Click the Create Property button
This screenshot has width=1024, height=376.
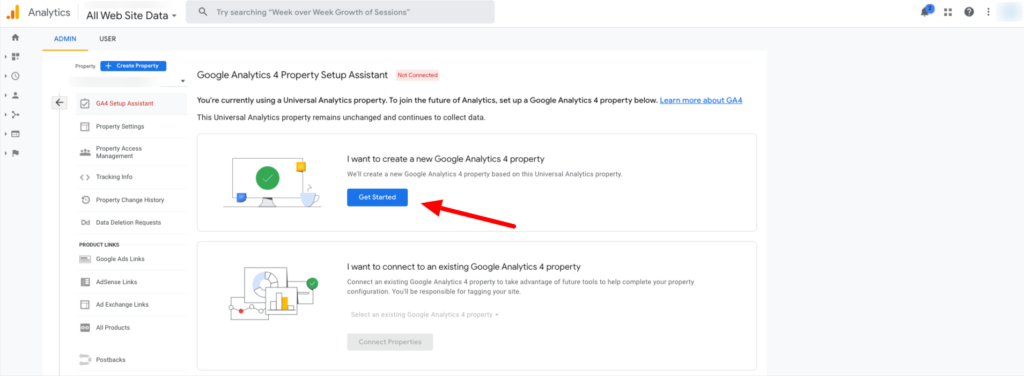pos(133,66)
